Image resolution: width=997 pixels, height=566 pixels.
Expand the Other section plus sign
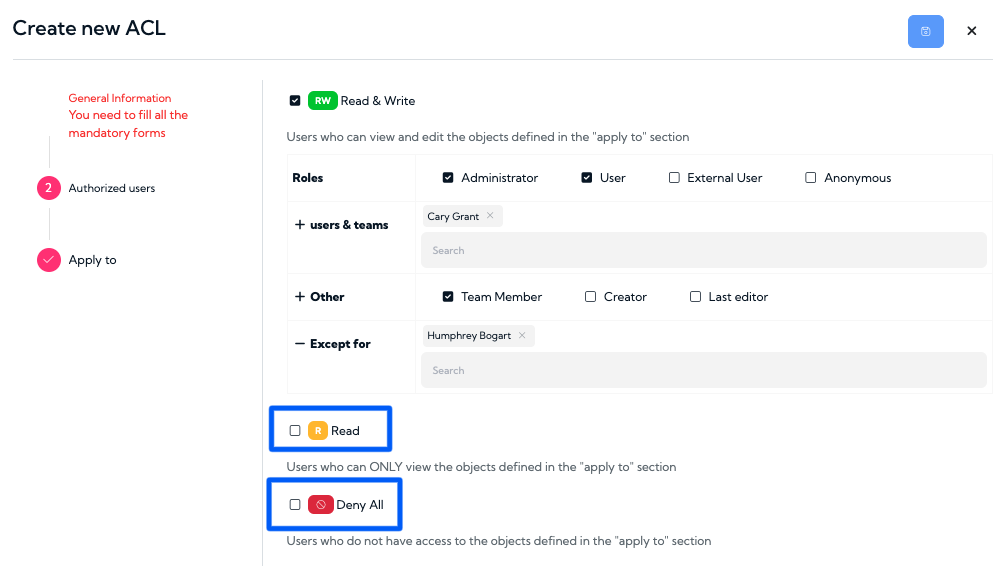[x=300, y=296]
